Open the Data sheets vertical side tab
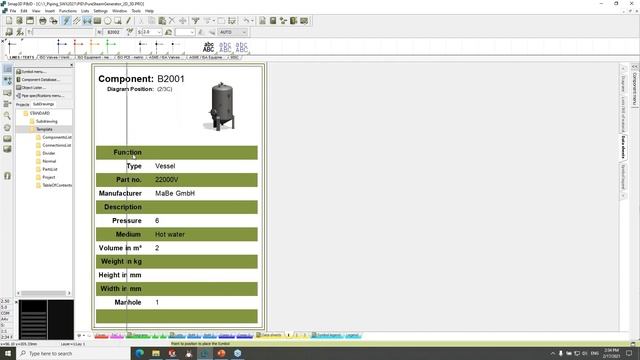640x360 pixels. click(x=623, y=147)
